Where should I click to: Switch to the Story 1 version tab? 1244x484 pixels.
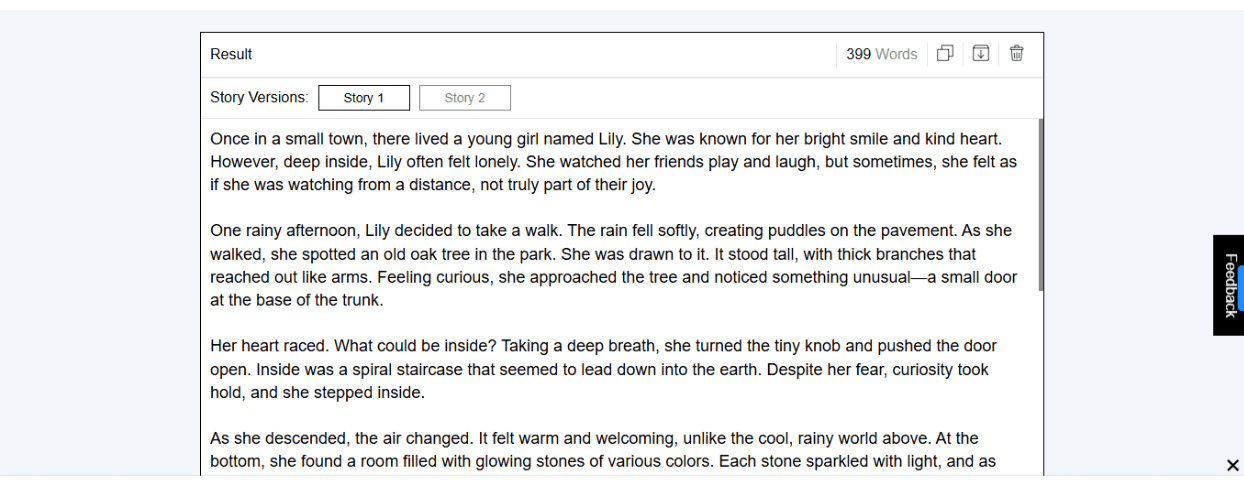click(x=364, y=98)
